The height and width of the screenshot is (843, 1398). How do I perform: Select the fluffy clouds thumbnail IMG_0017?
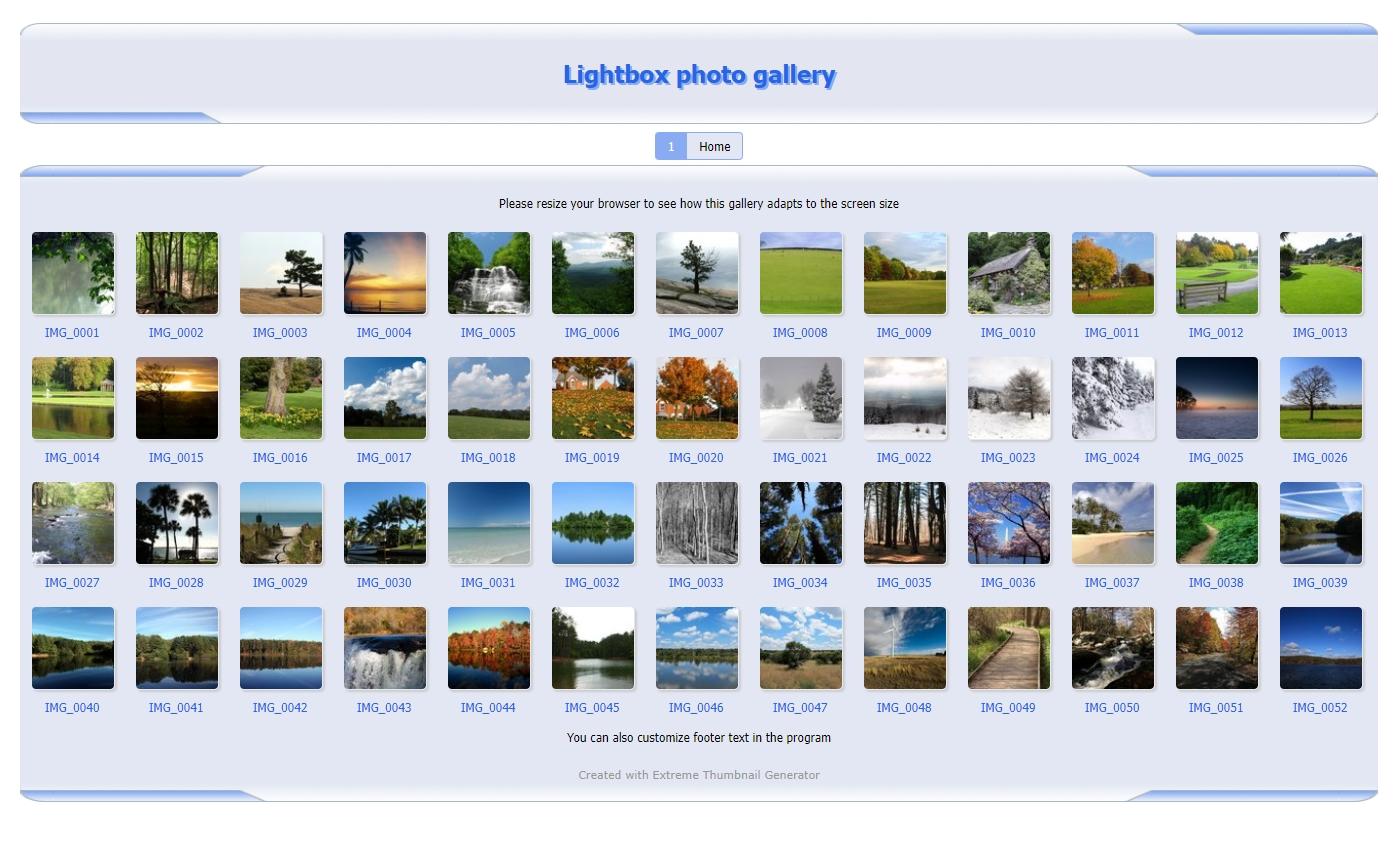tap(385, 398)
